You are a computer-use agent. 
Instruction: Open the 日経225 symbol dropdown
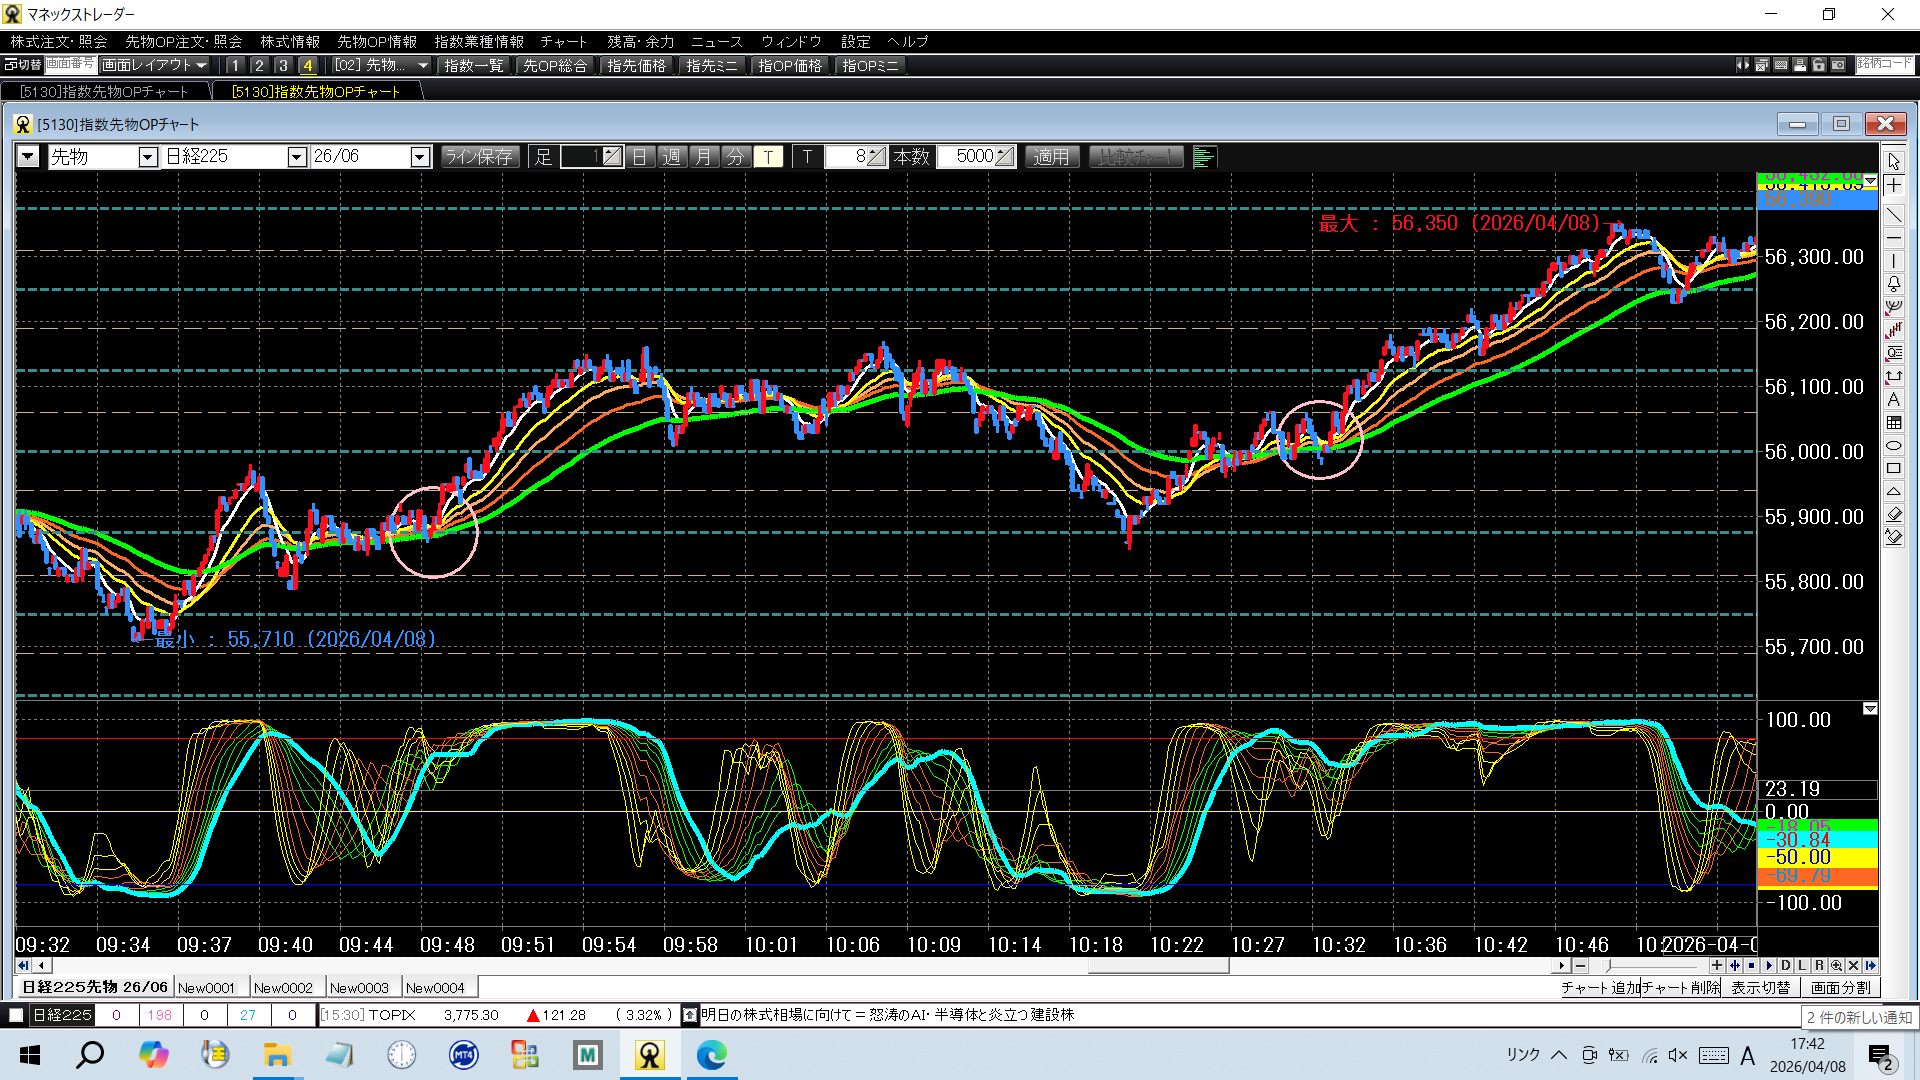(296, 157)
